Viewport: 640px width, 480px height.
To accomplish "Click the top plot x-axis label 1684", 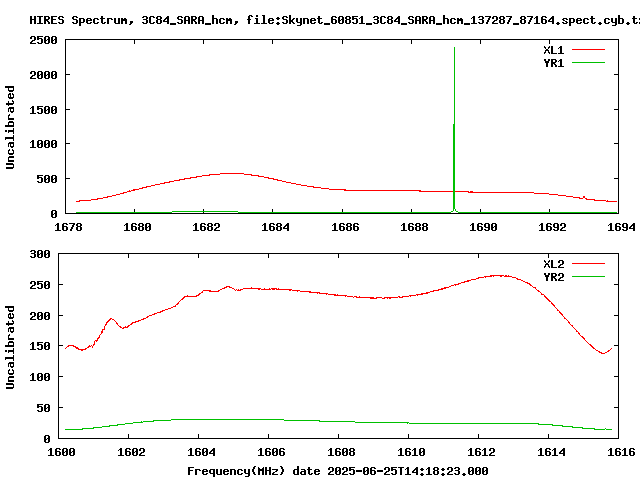I will coord(275,227).
